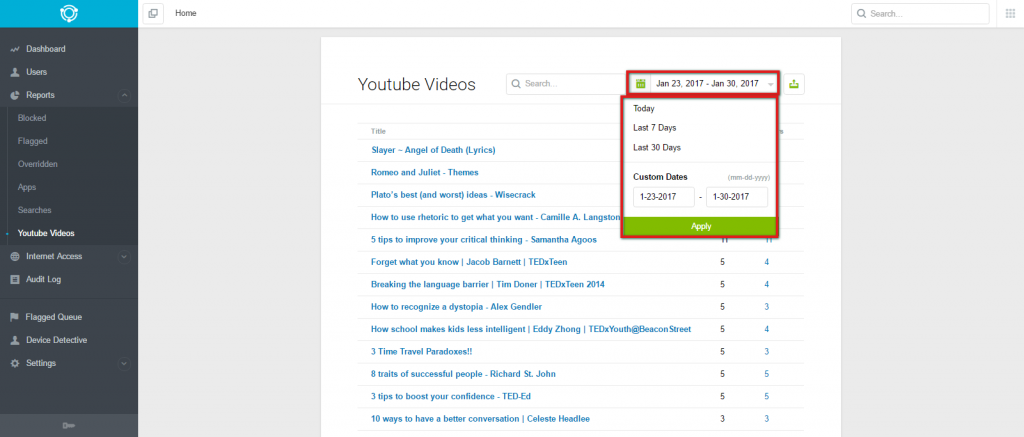Click the Home breadcrumb
Screen dimensions: 1024x437
[x=185, y=13]
